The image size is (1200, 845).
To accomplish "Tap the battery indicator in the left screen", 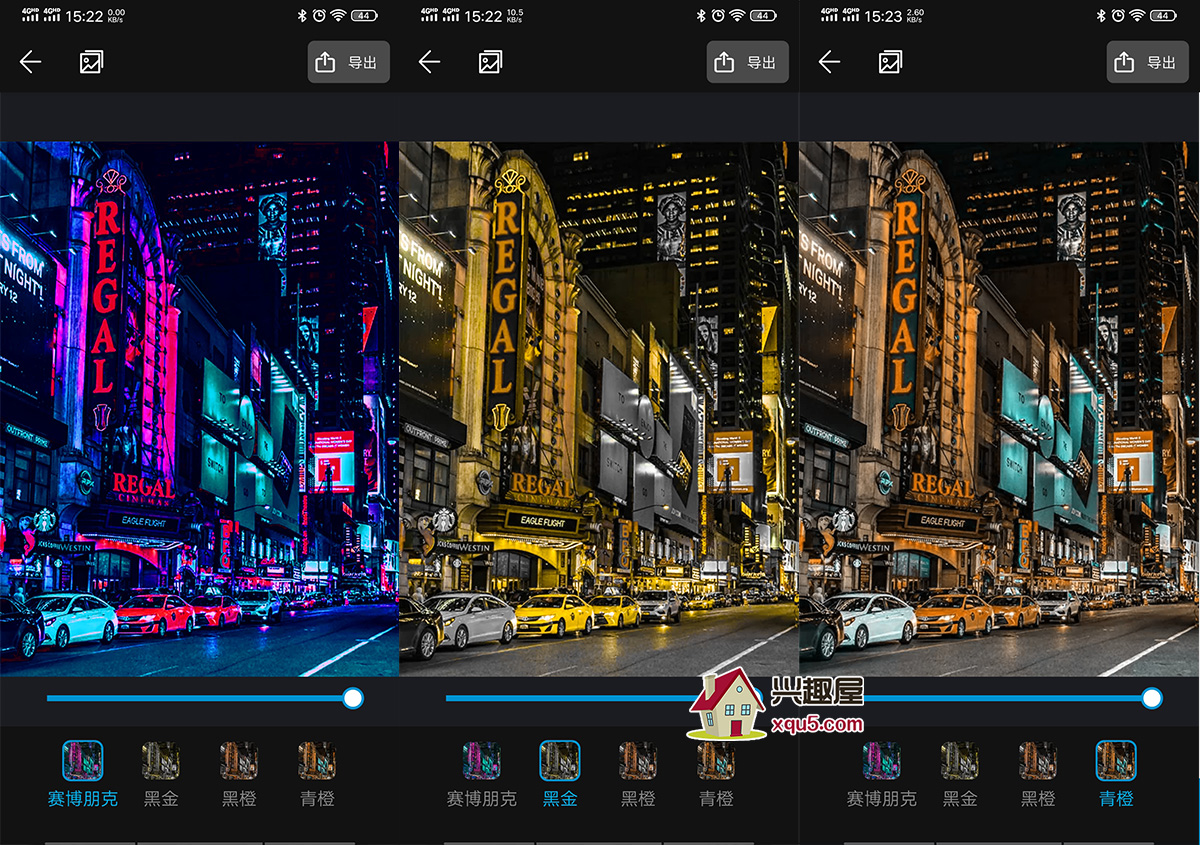I will click(364, 15).
